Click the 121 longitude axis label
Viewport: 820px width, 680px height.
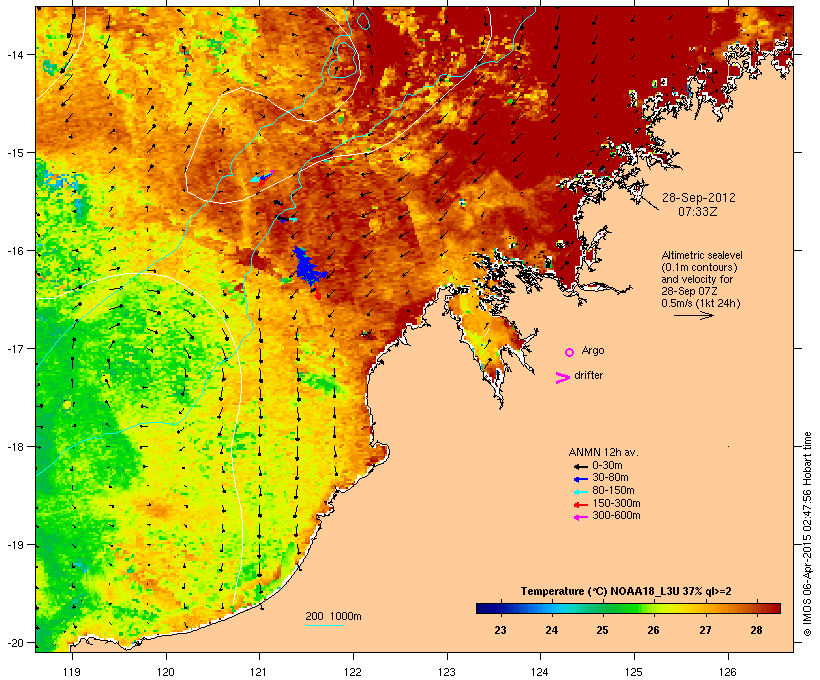point(259,672)
